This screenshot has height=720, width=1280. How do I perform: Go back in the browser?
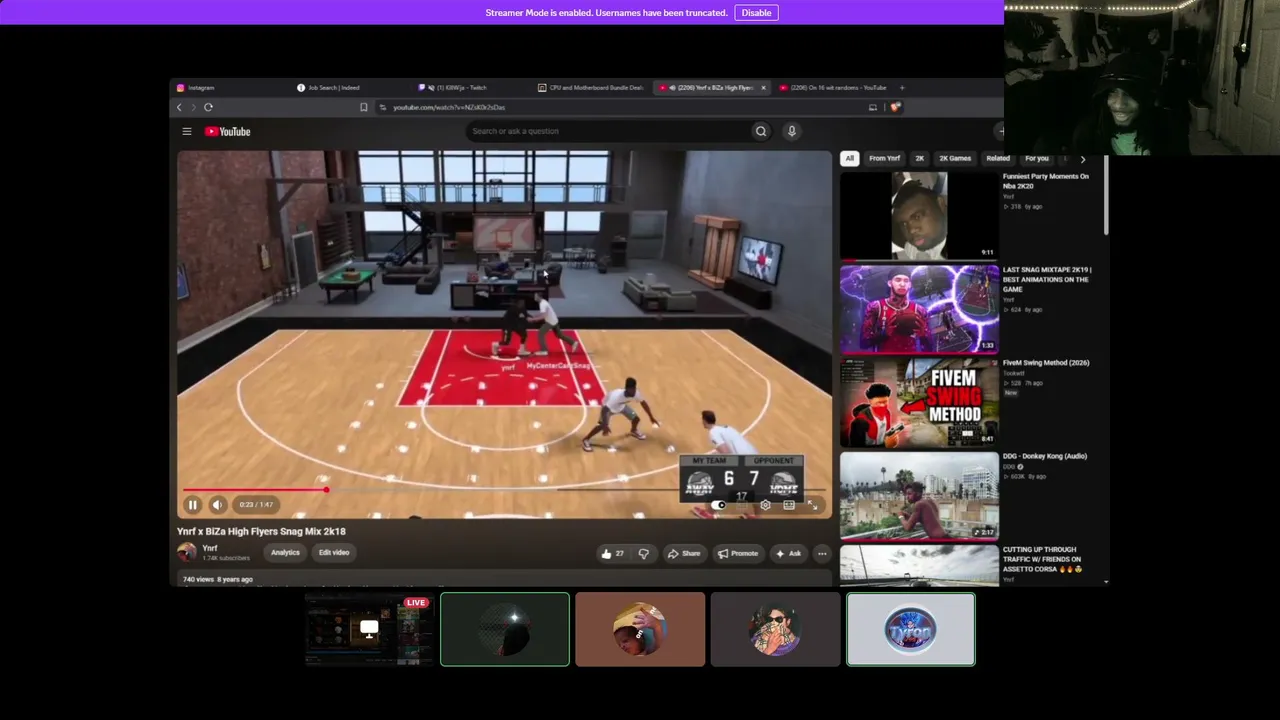pyautogui.click(x=179, y=107)
